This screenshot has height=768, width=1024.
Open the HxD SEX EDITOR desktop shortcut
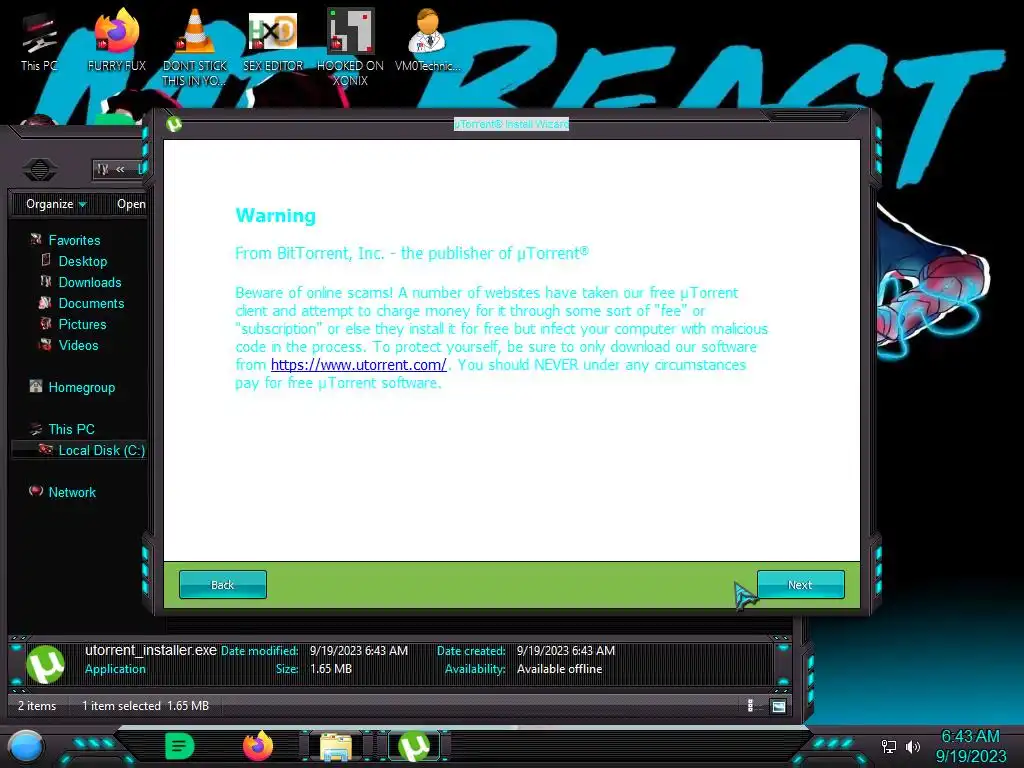[273, 40]
